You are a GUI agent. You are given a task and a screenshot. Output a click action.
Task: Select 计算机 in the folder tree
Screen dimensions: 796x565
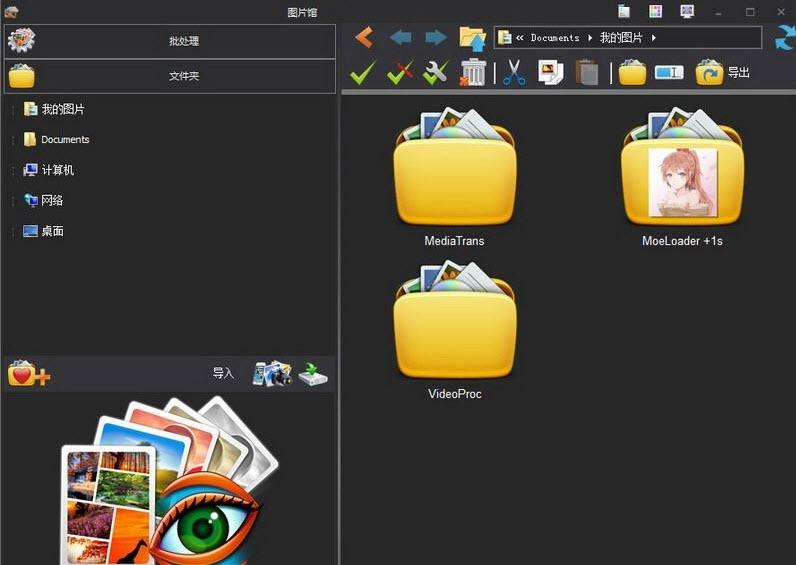pyautogui.click(x=57, y=170)
